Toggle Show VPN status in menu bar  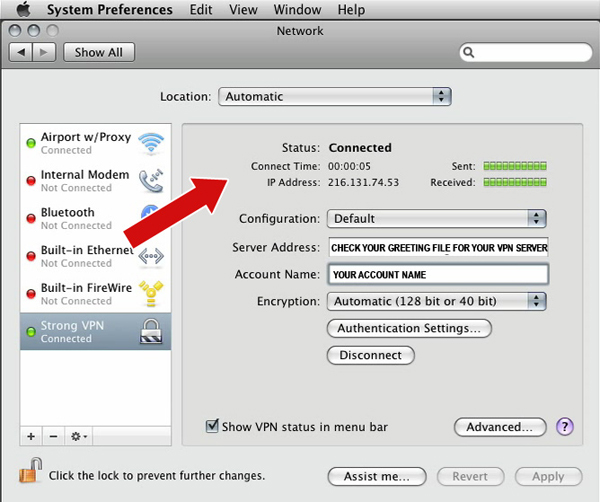click(x=212, y=427)
